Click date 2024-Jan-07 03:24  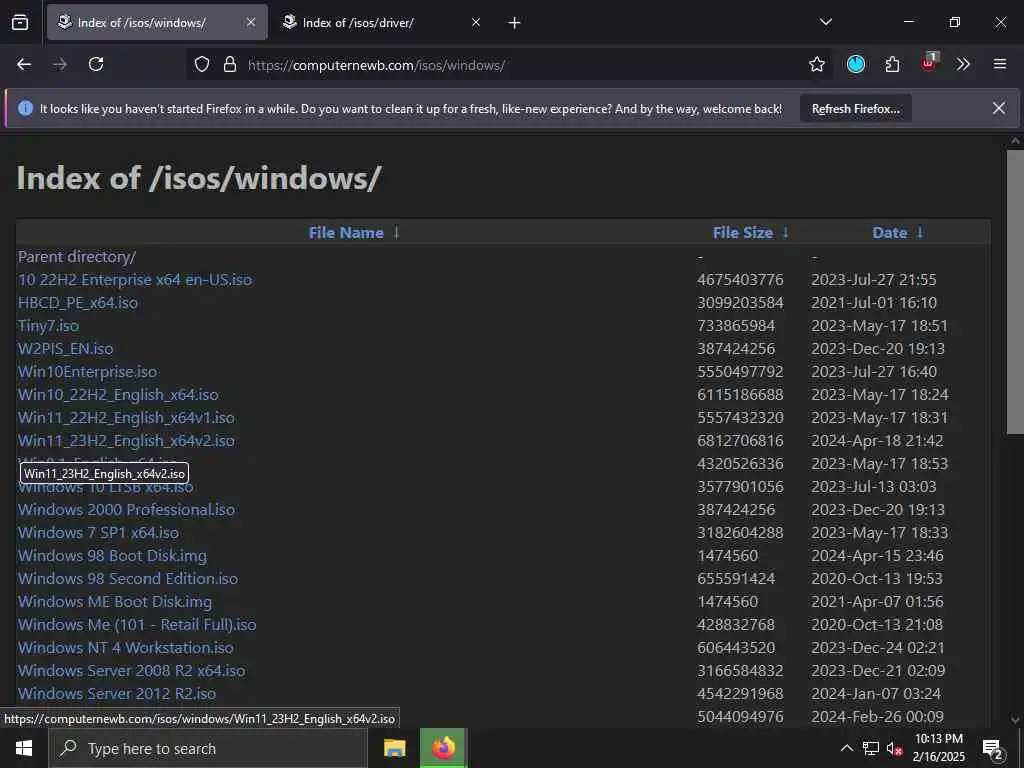pyautogui.click(x=876, y=693)
